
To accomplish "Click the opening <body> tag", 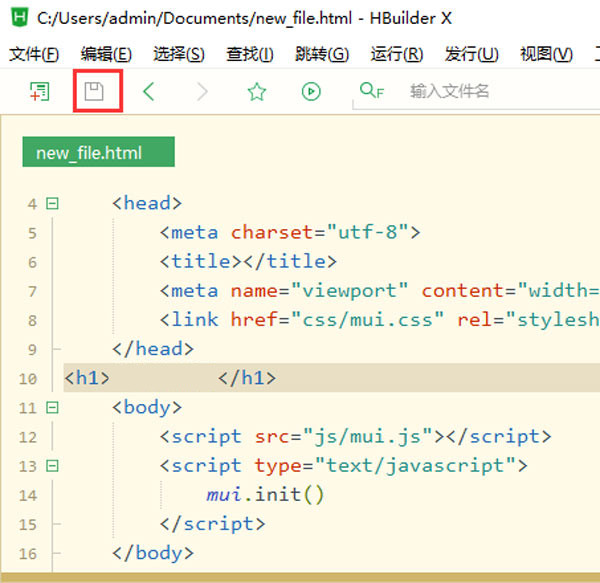I will (x=147, y=407).
